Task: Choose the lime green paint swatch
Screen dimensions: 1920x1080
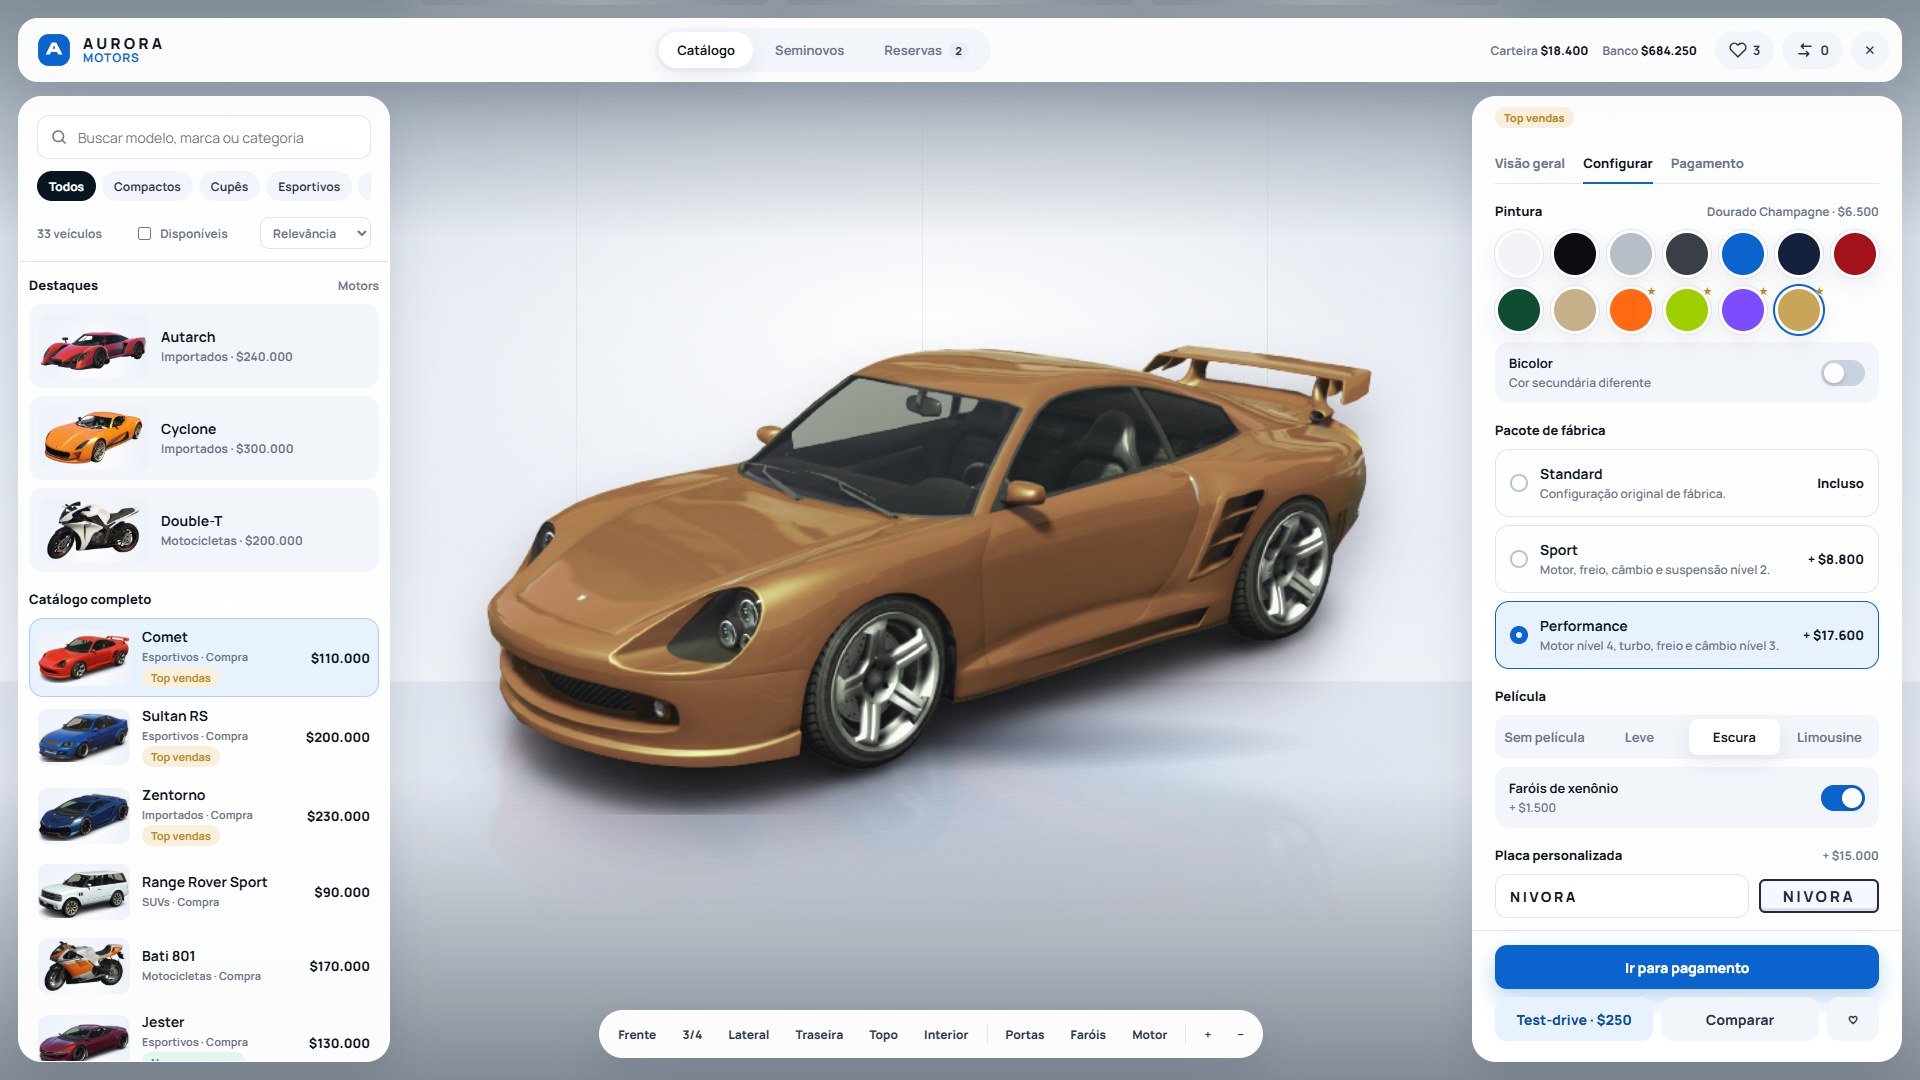Action: (1686, 310)
